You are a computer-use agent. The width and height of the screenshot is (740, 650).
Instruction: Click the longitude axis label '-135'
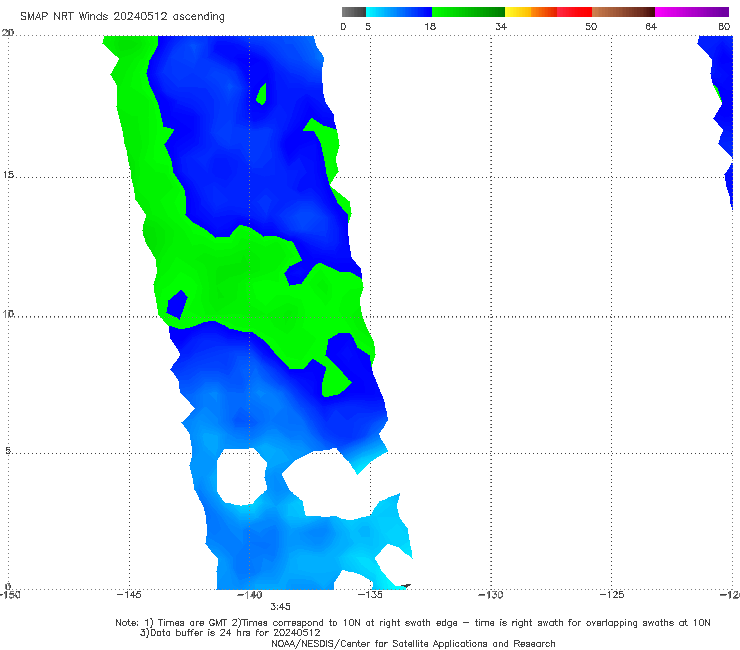(370, 595)
